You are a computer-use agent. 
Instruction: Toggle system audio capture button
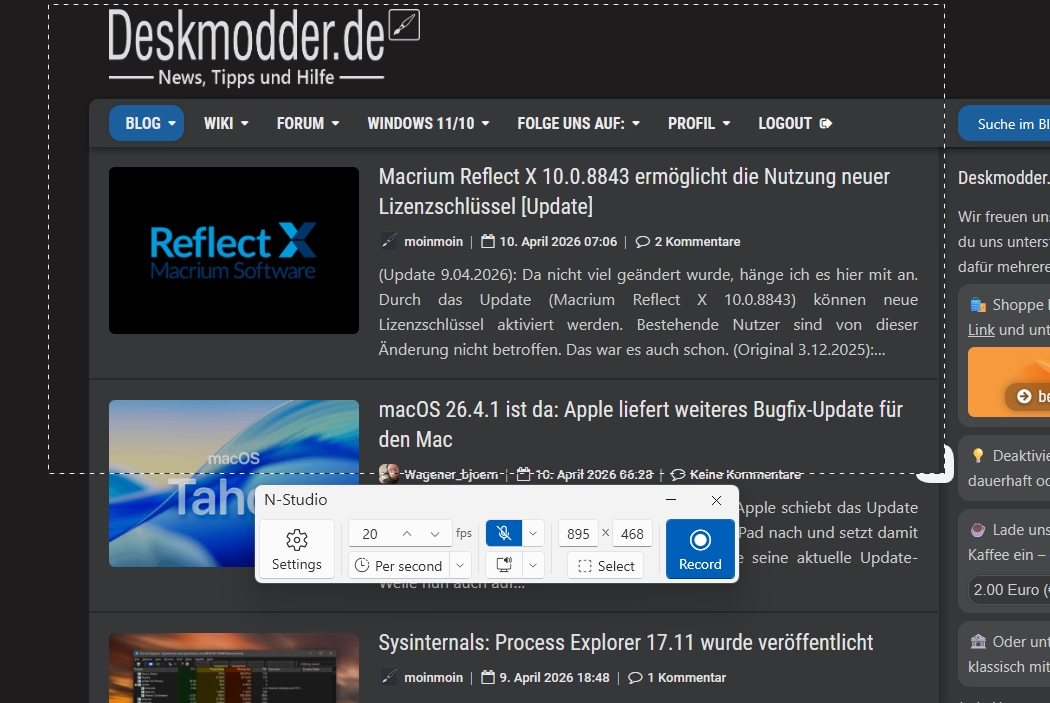coord(503,565)
